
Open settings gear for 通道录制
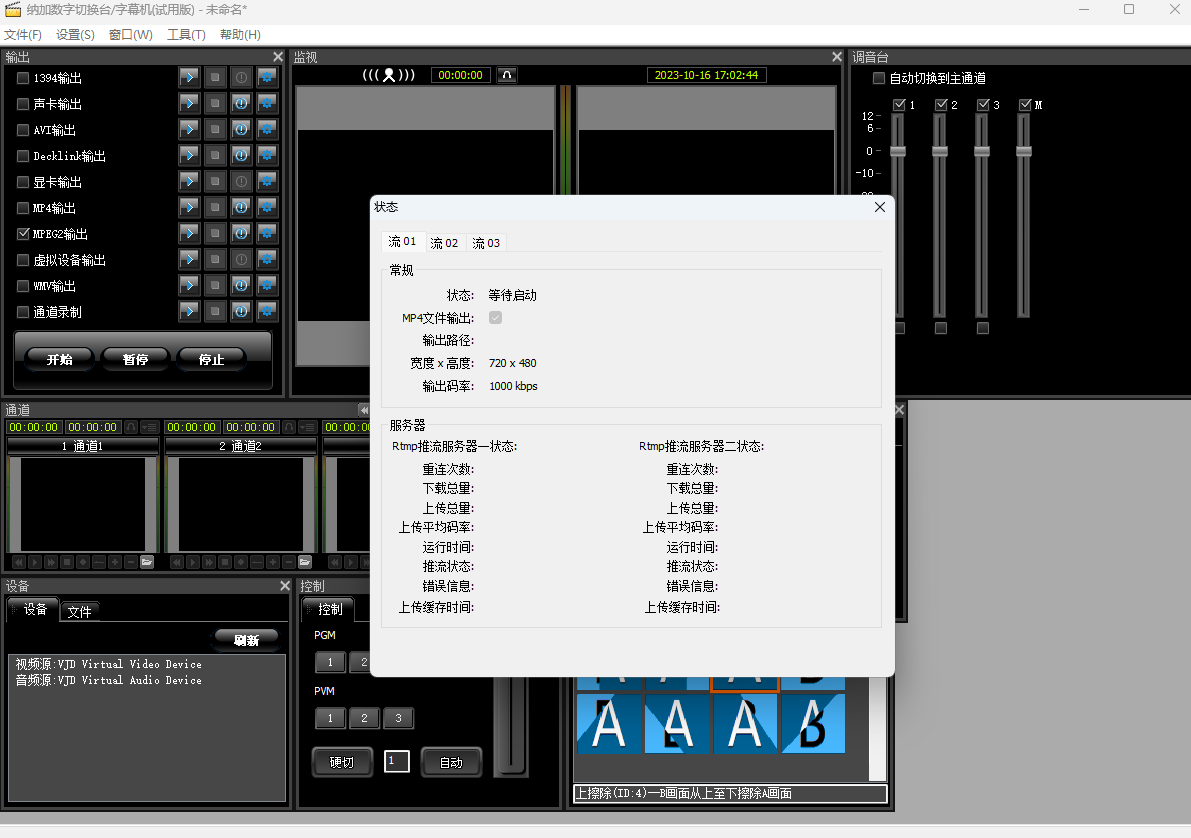tap(267, 311)
